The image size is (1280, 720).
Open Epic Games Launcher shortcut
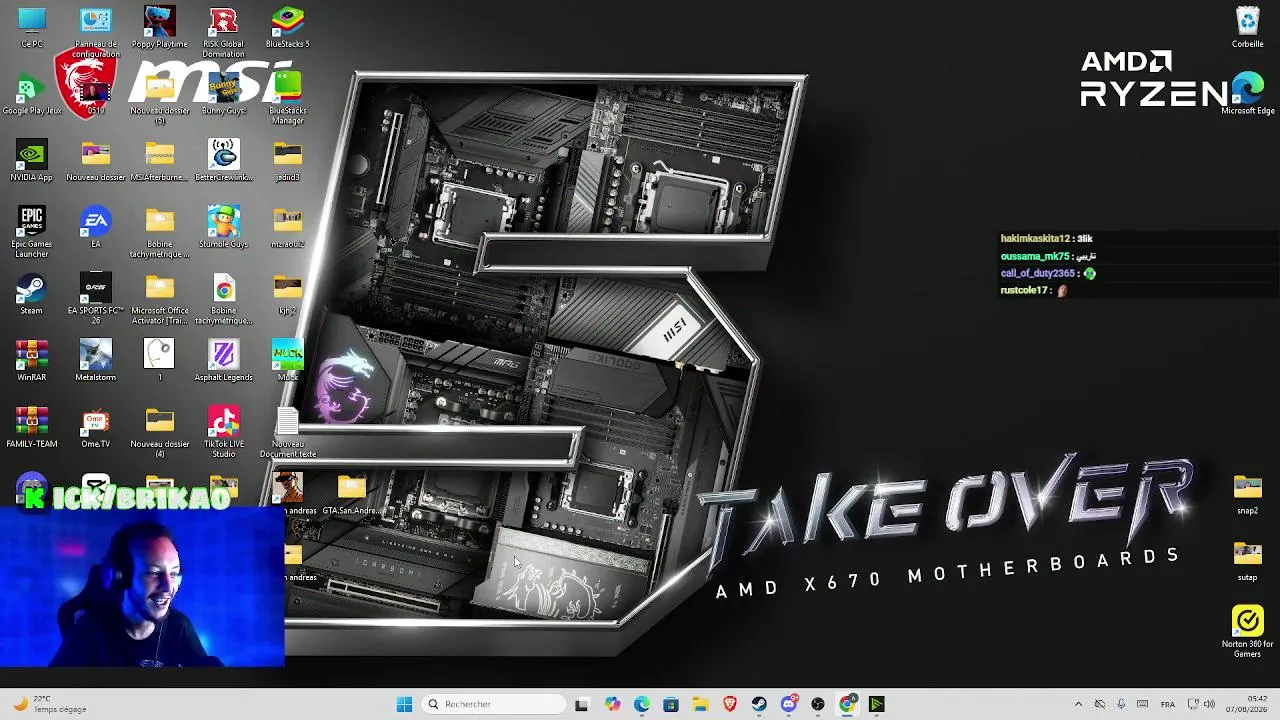[x=32, y=232]
